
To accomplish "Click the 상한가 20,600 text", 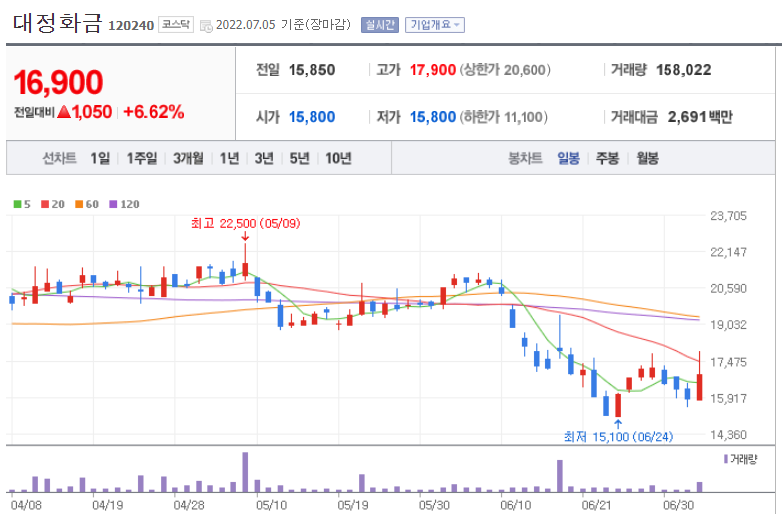I will (505, 70).
